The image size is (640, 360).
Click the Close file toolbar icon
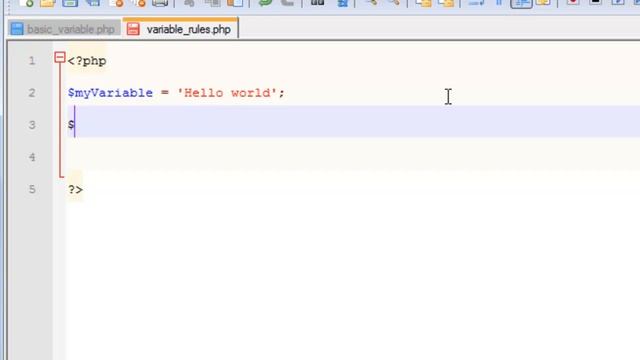click(117, 3)
